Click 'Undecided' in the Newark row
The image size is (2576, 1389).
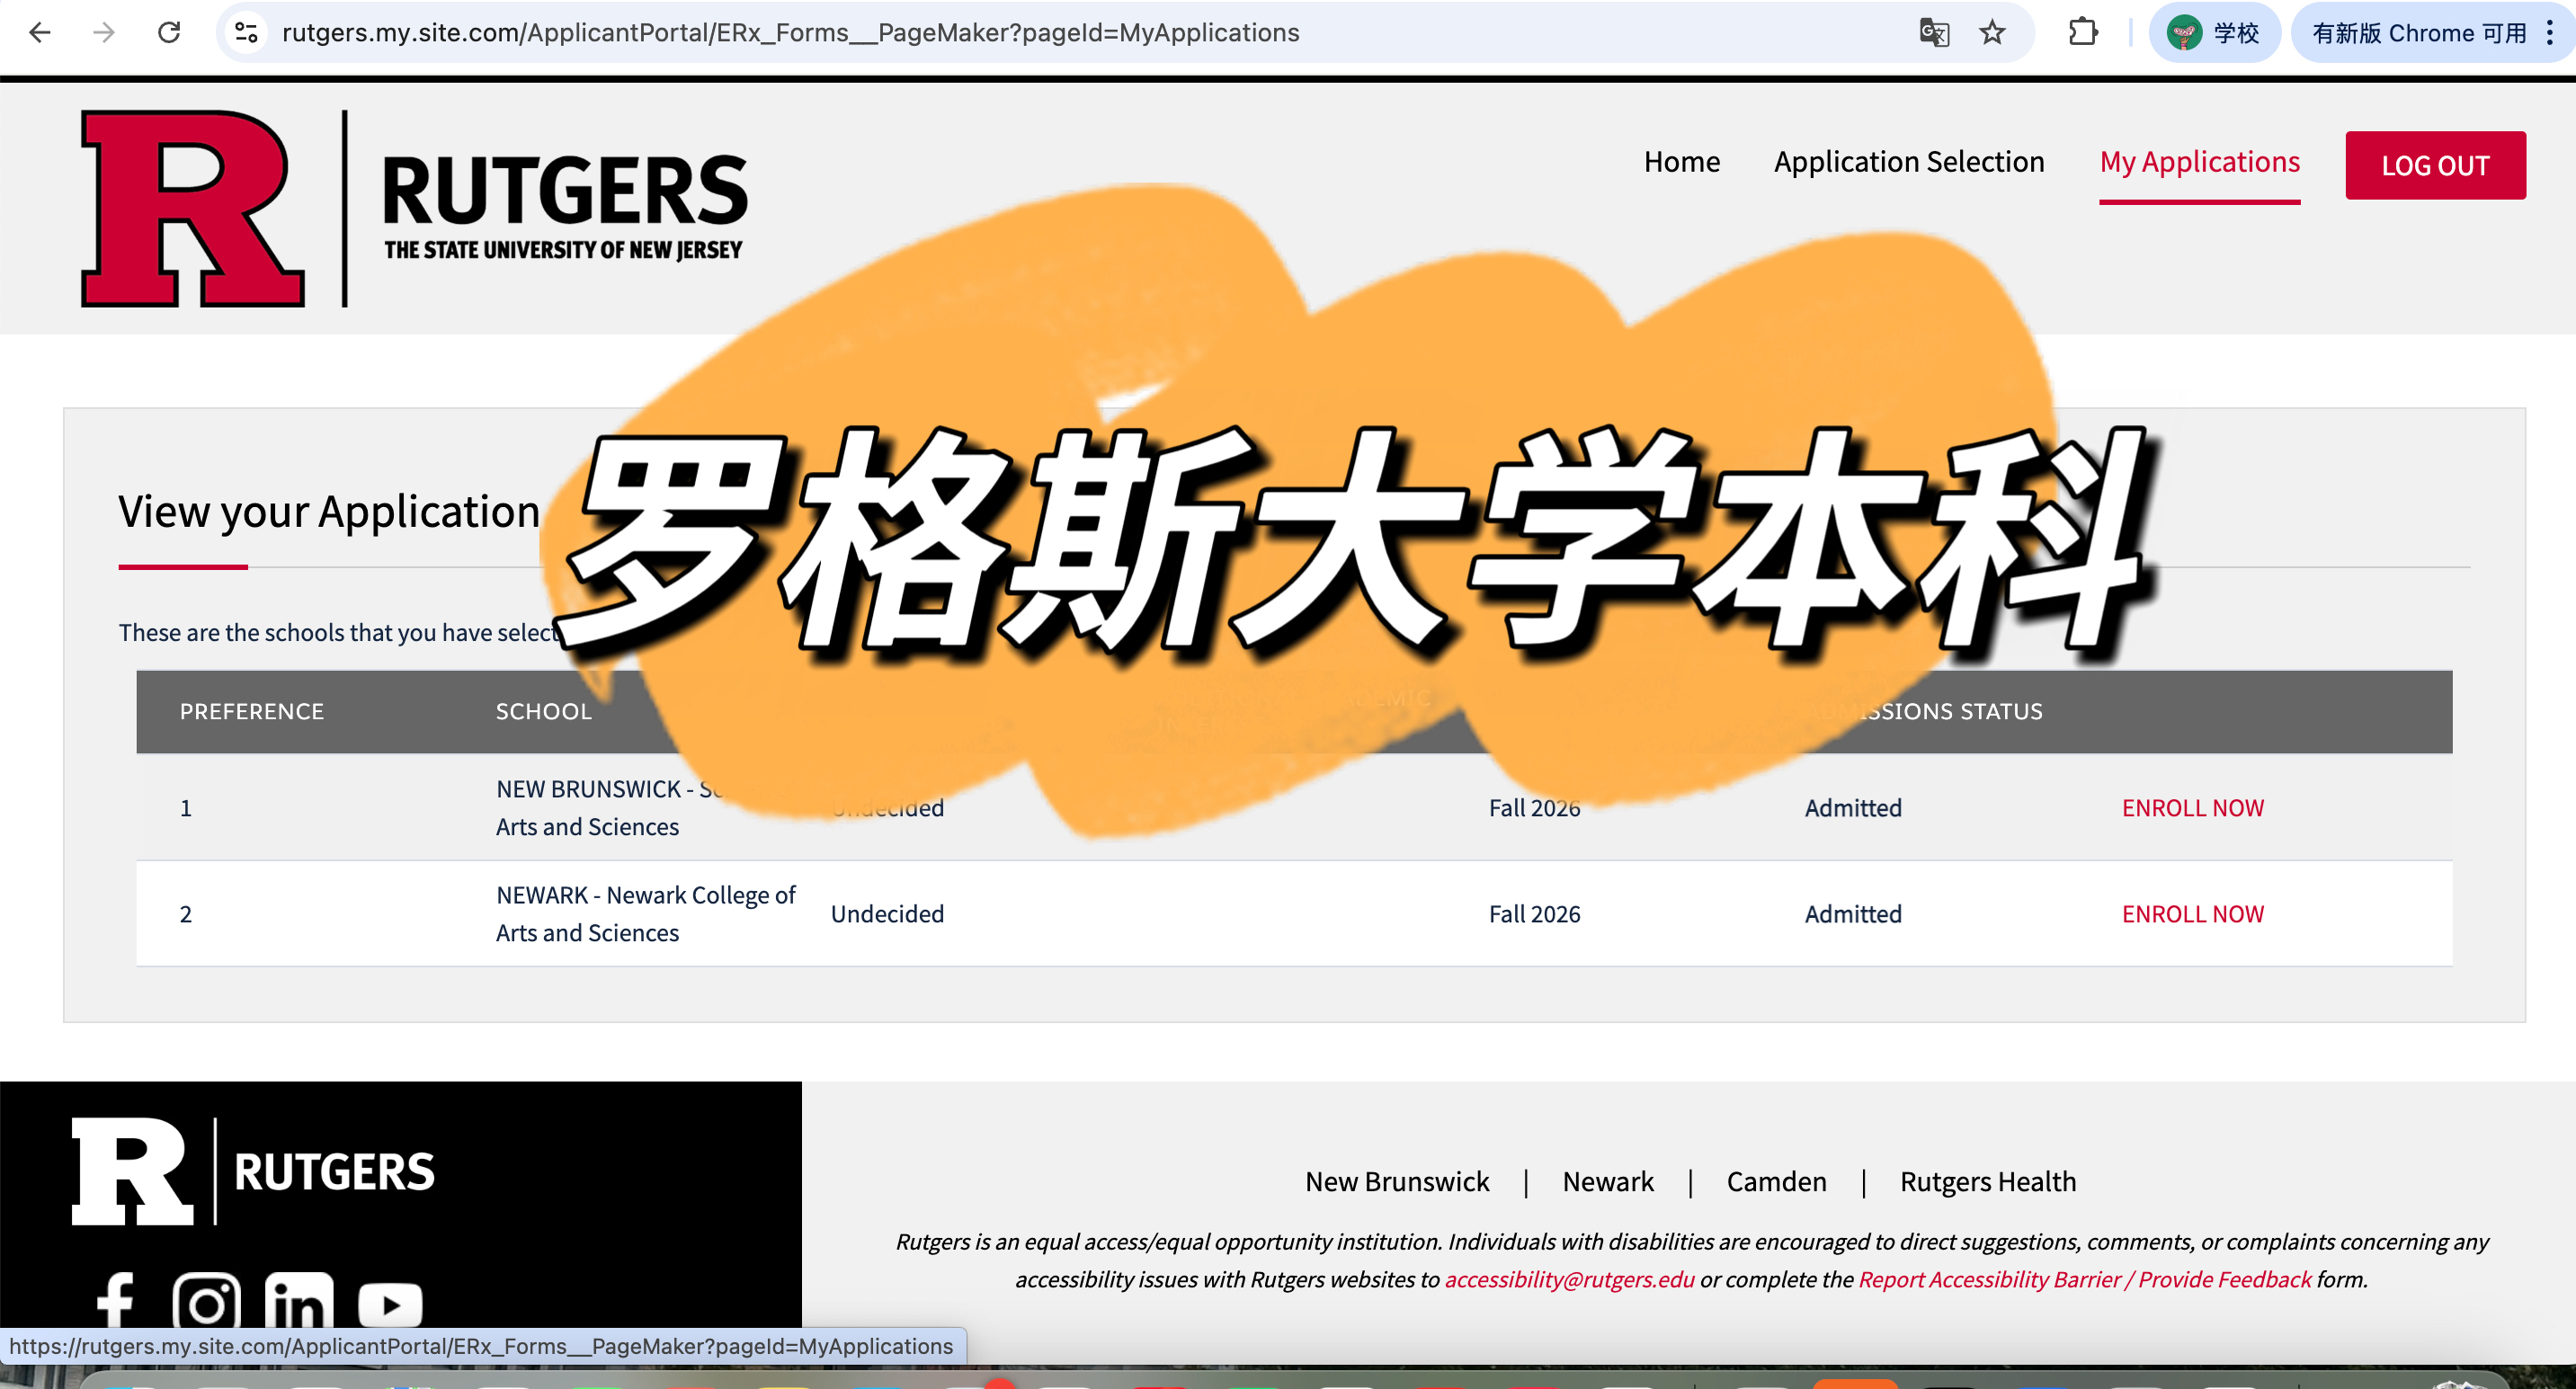point(887,914)
